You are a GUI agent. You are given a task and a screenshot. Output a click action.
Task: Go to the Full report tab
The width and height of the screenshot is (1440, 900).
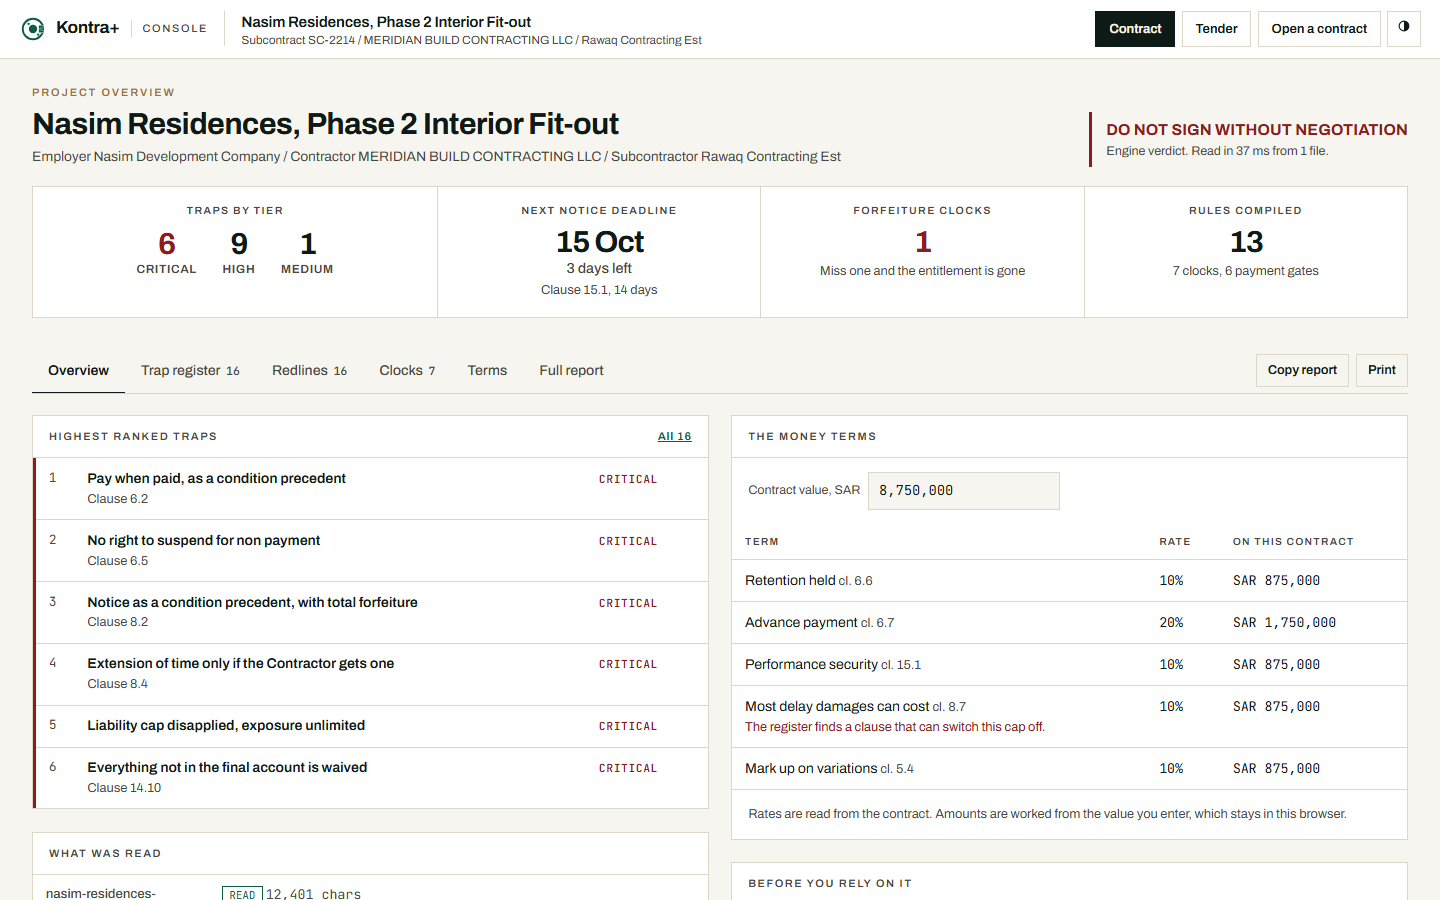(x=571, y=371)
